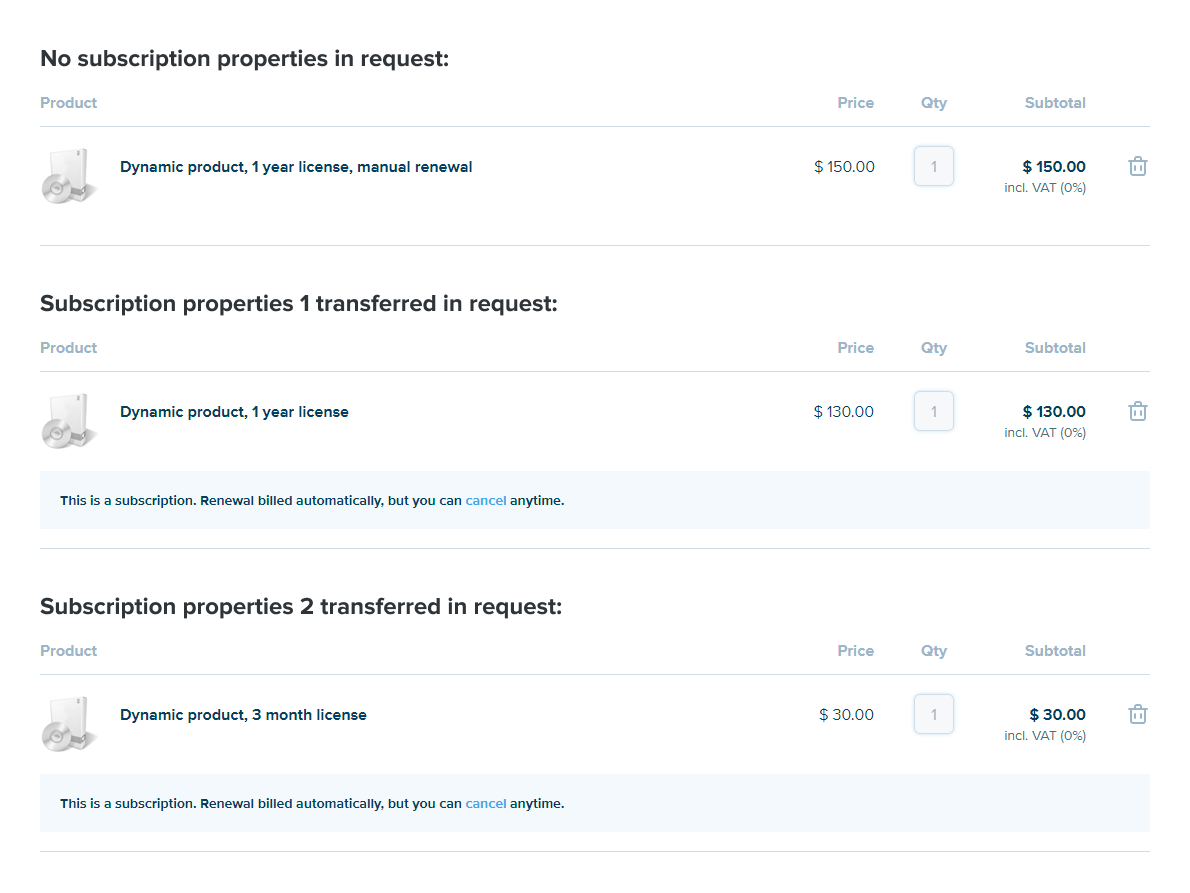Remove the $130.00 1 year license item
1190x893 pixels.
[1137, 412]
